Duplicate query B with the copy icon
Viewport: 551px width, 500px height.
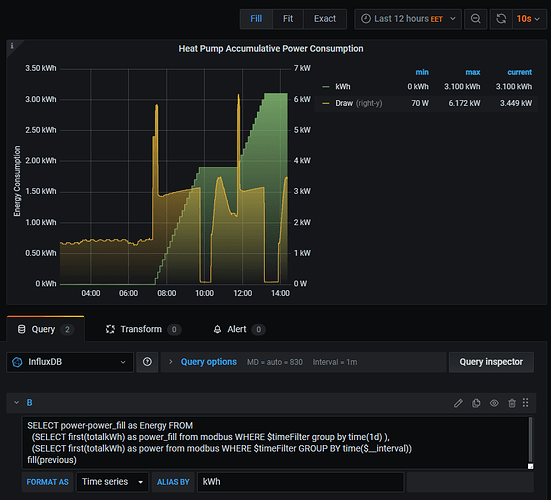(x=476, y=403)
